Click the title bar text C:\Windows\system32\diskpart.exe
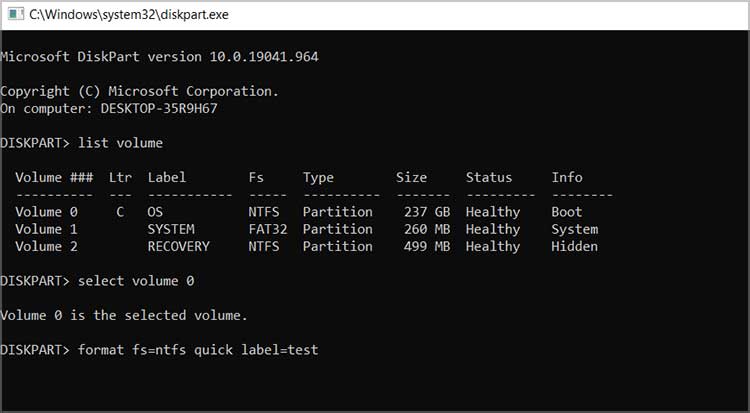 [x=129, y=14]
